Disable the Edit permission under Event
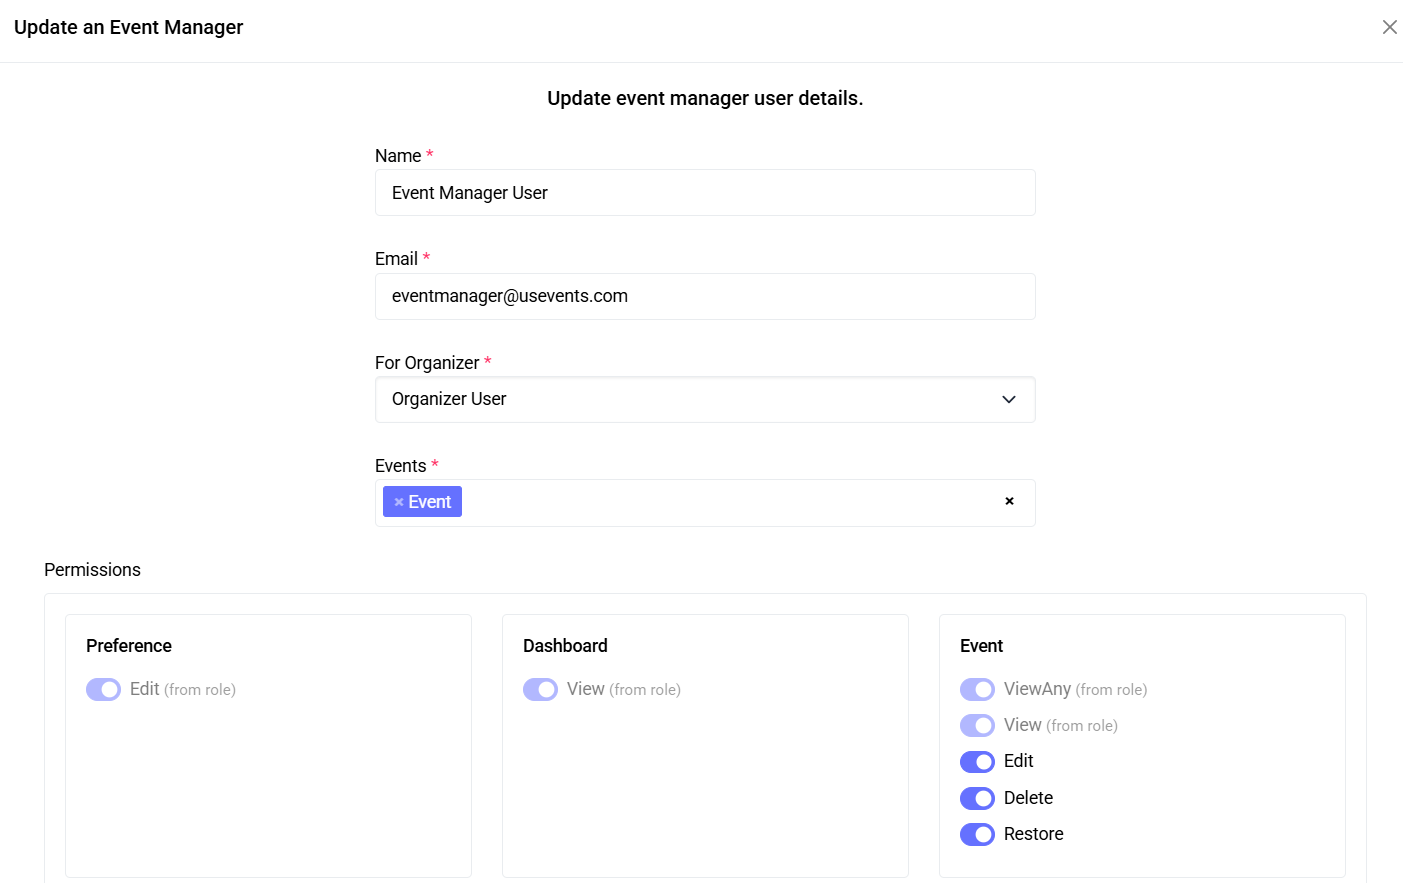 click(x=977, y=761)
